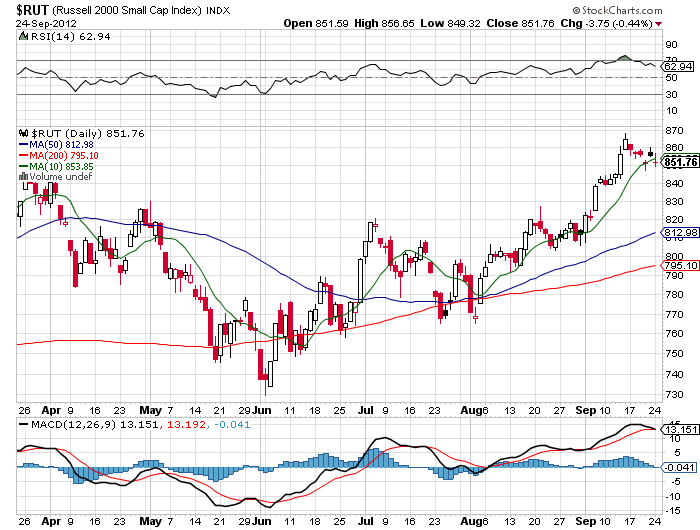Screen dimensions: 700x530
Task: Click the Close 851.76 value in header
Action: click(521, 23)
